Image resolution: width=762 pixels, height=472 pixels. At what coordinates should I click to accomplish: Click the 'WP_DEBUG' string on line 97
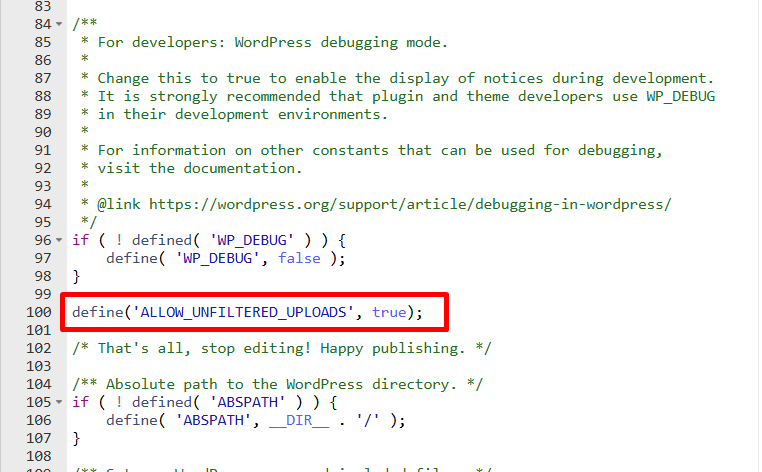tap(218, 258)
